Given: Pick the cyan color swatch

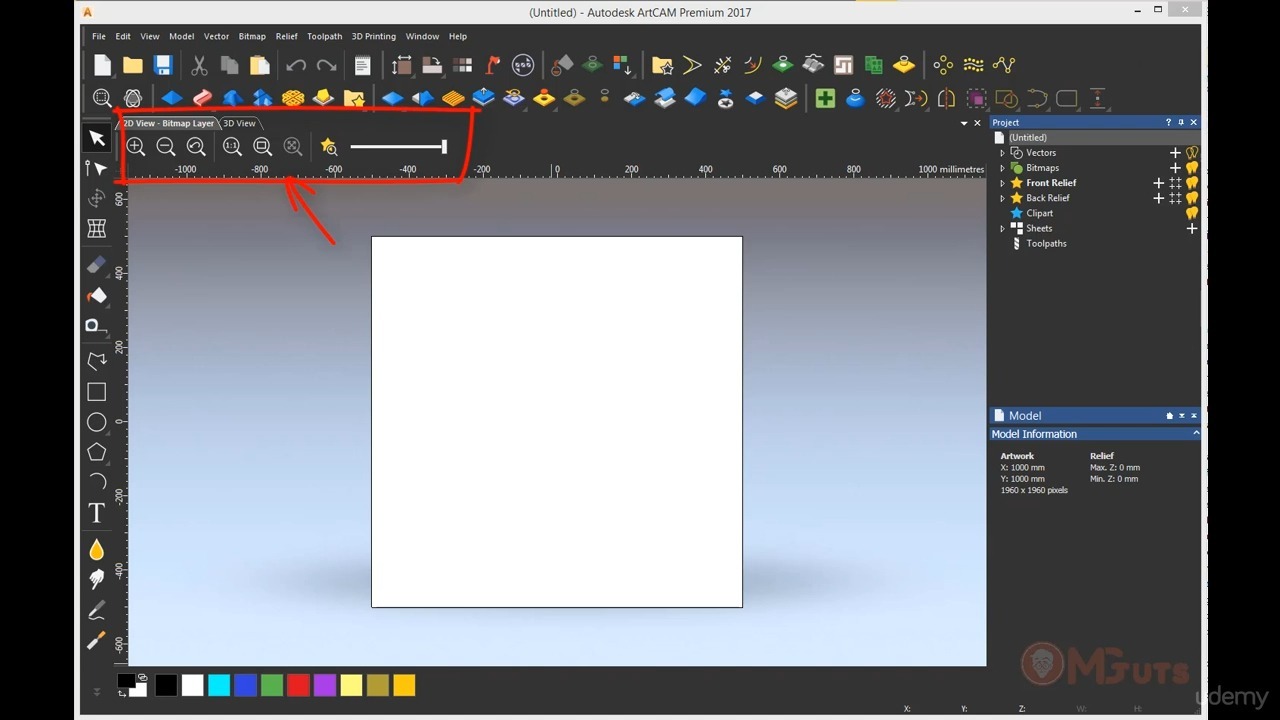Looking at the screenshot, I should coord(219,685).
